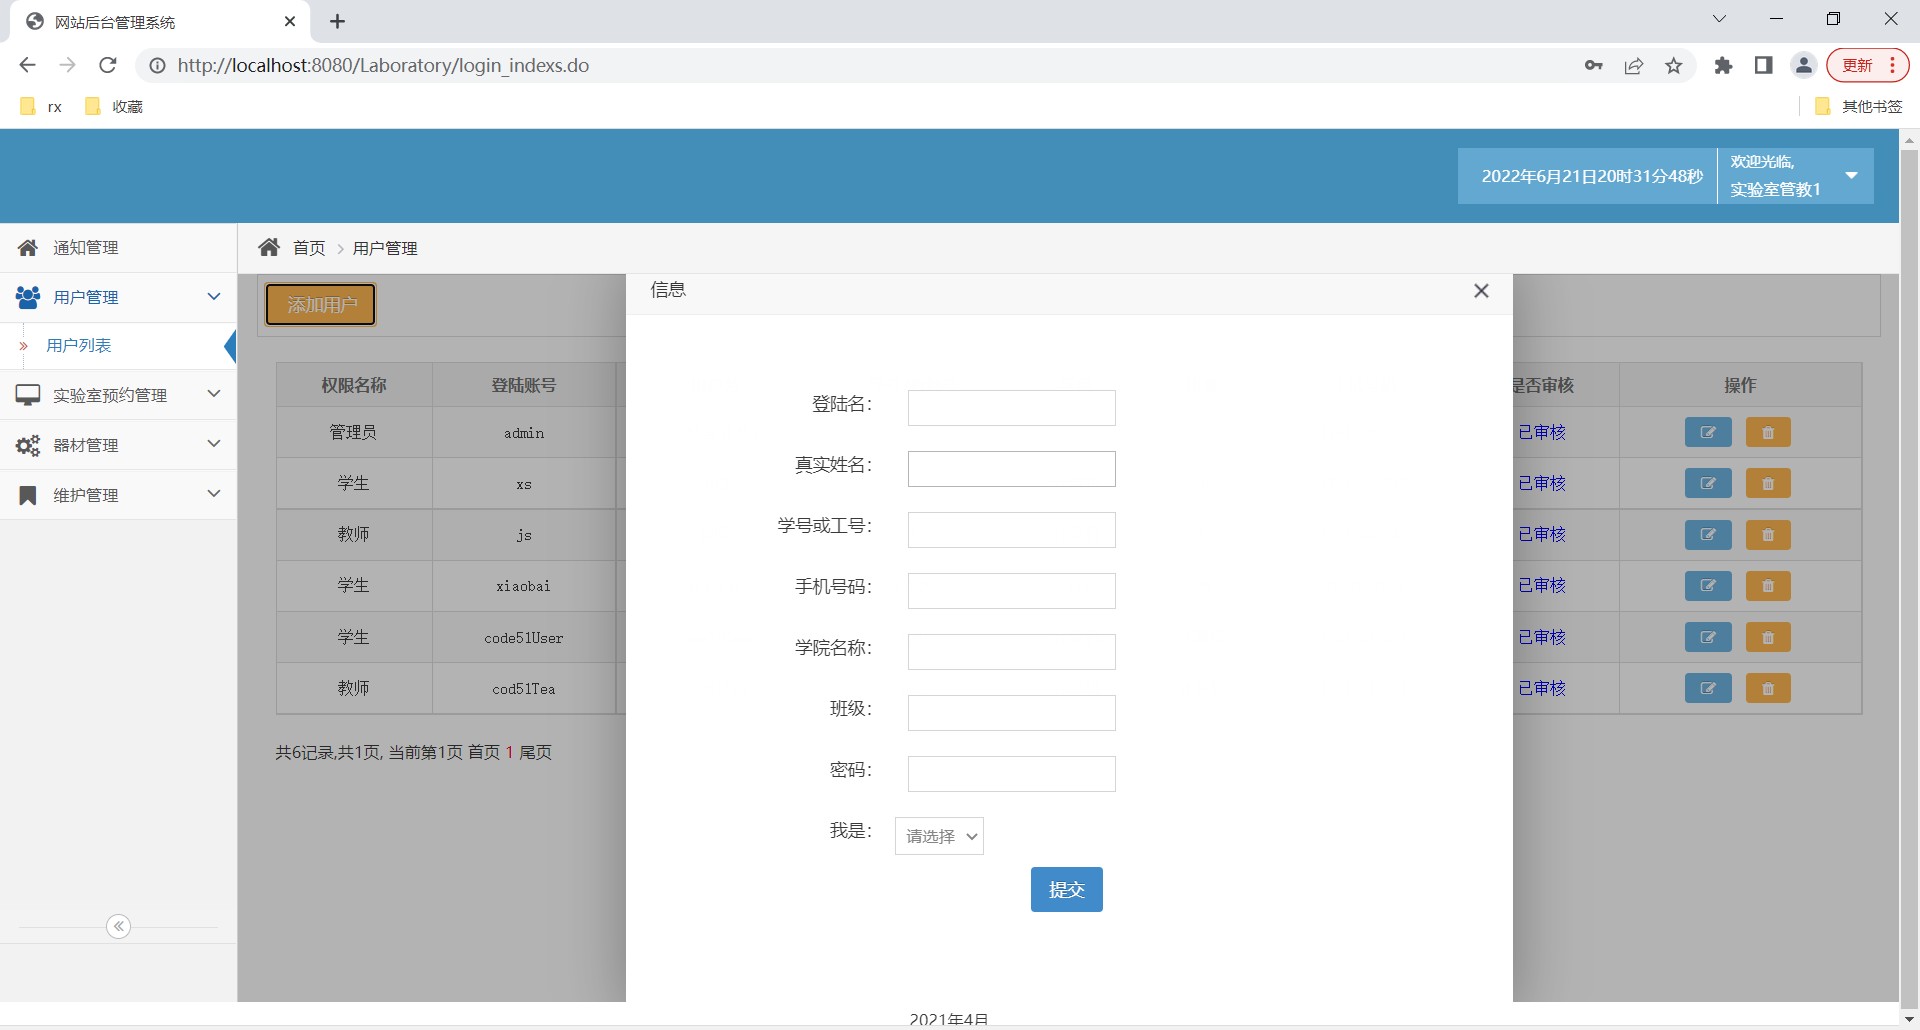
Task: Click page 1 in pagination
Action: tap(509, 752)
